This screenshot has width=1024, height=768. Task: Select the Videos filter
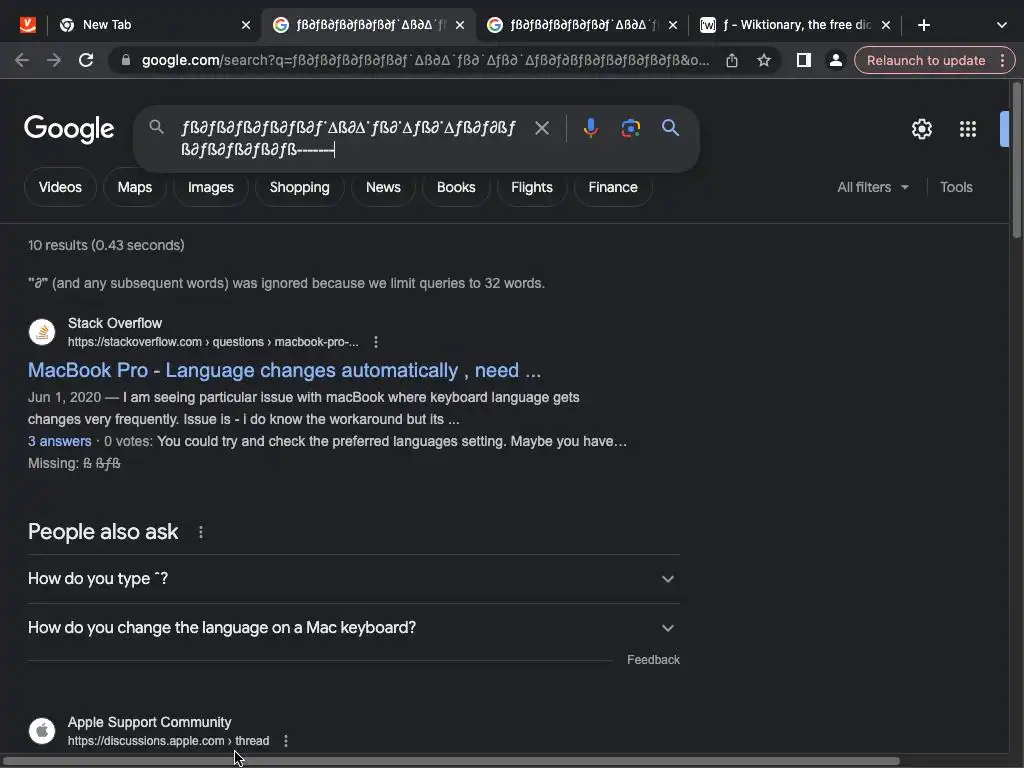(x=60, y=187)
